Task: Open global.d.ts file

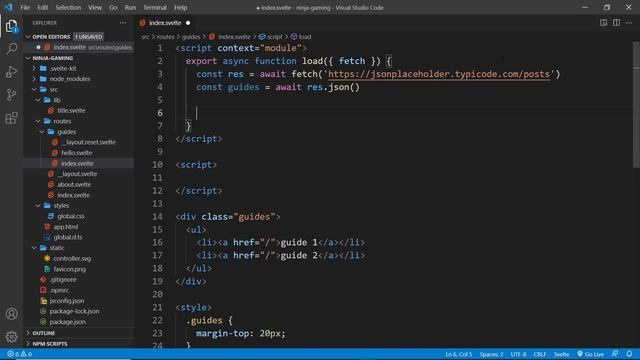Action: click(68, 237)
